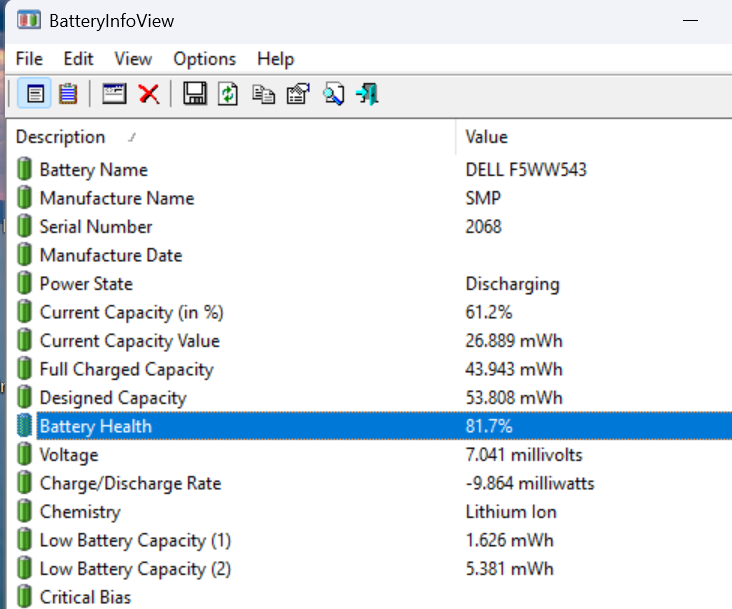
Task: Click battery icon beside Voltage
Action: (24, 454)
